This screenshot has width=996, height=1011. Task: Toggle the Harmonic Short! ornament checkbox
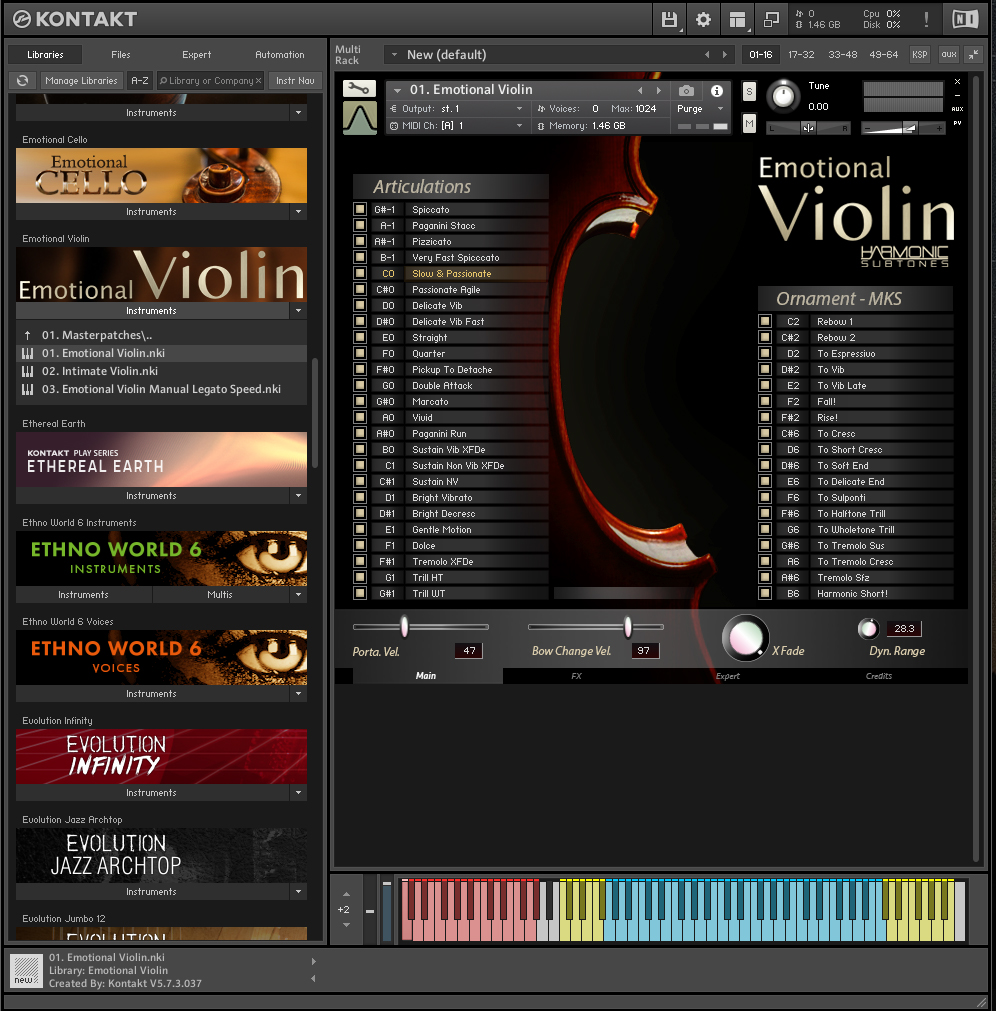coord(765,593)
